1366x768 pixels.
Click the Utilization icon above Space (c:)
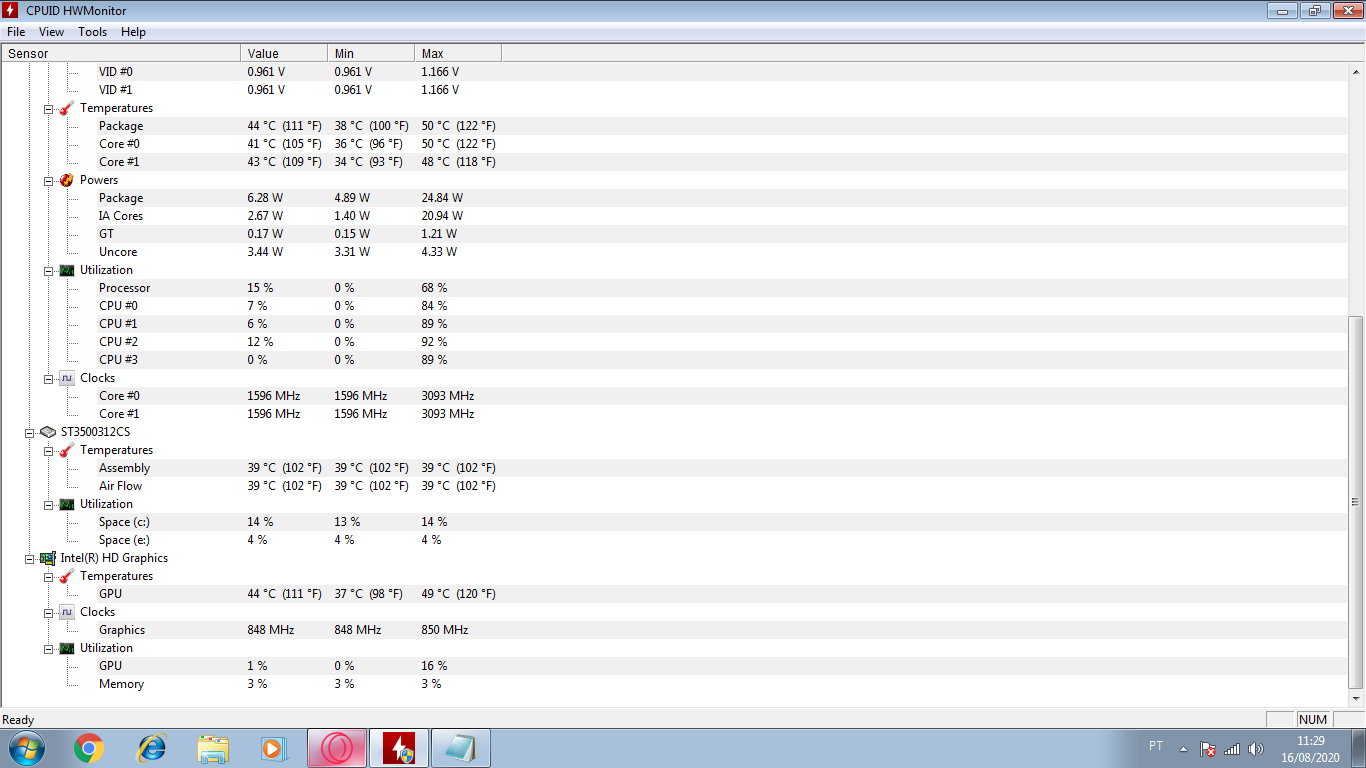click(x=66, y=504)
